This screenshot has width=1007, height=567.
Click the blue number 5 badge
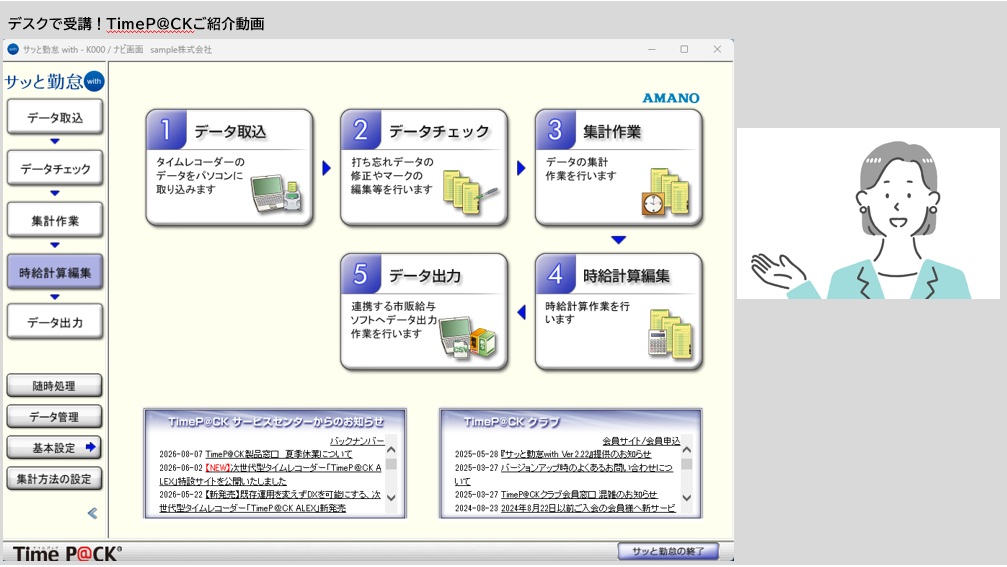click(361, 275)
